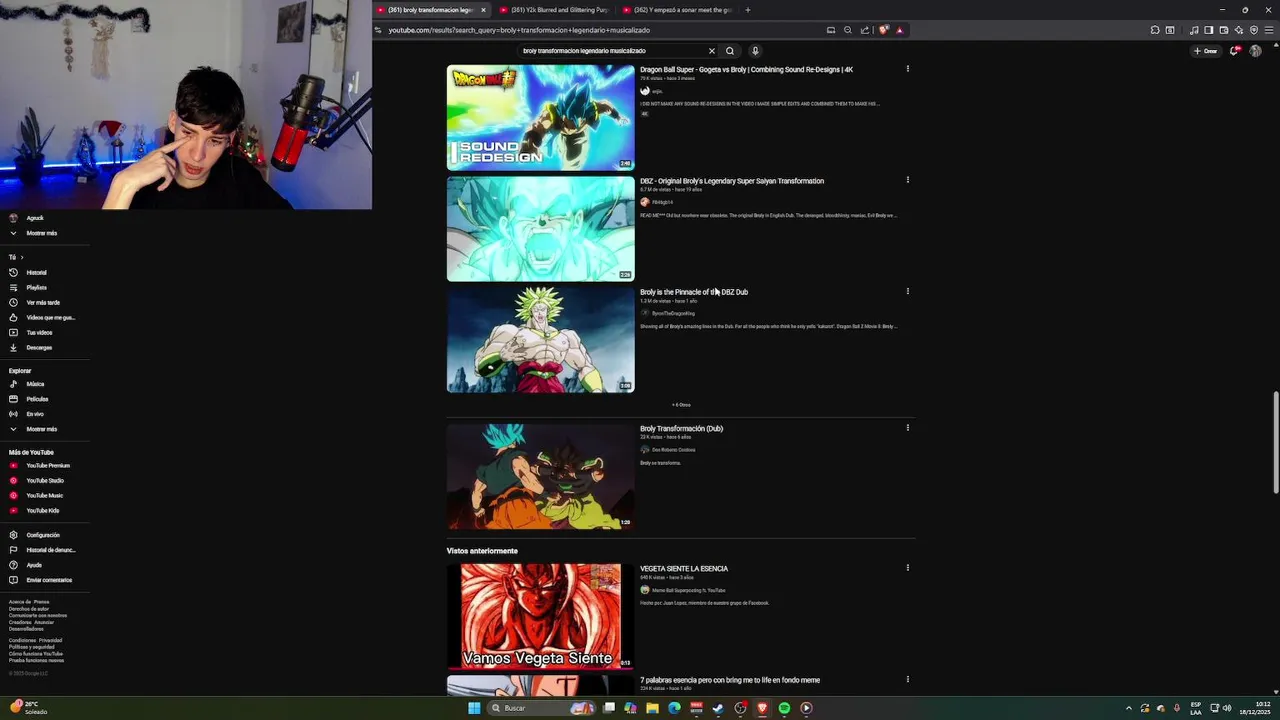
Task: Click taskbar Buscar search box
Action: coord(541,708)
